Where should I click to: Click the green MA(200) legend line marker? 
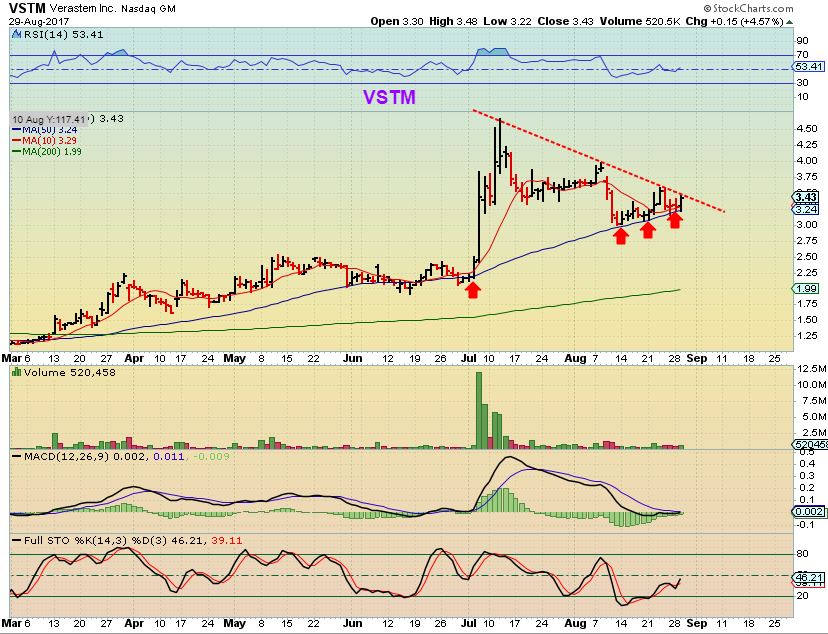coord(17,152)
